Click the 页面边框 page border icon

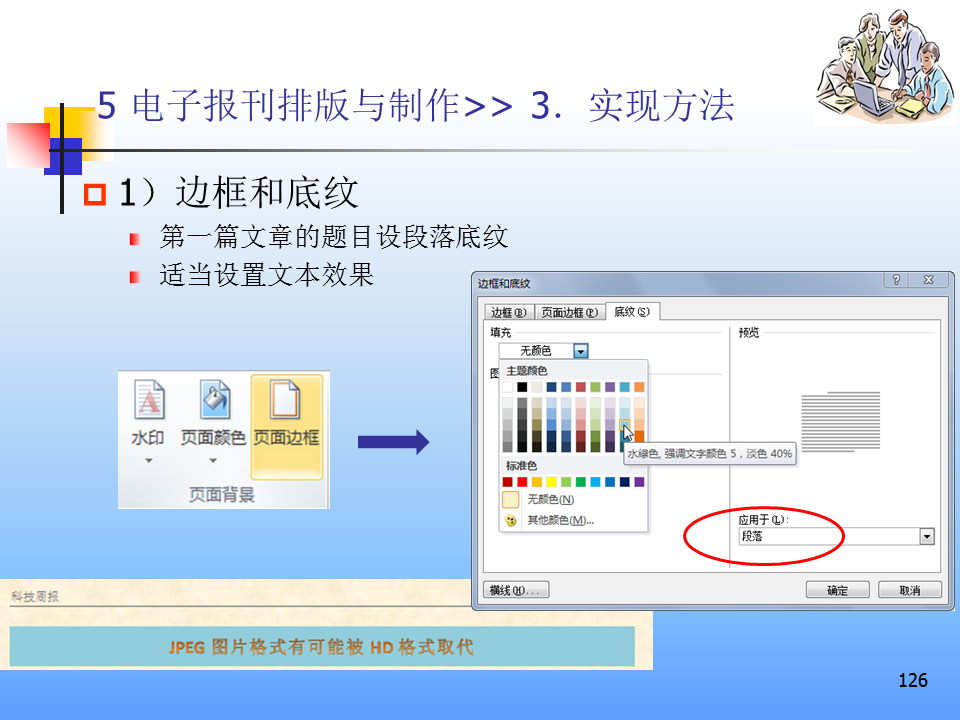tap(285, 400)
